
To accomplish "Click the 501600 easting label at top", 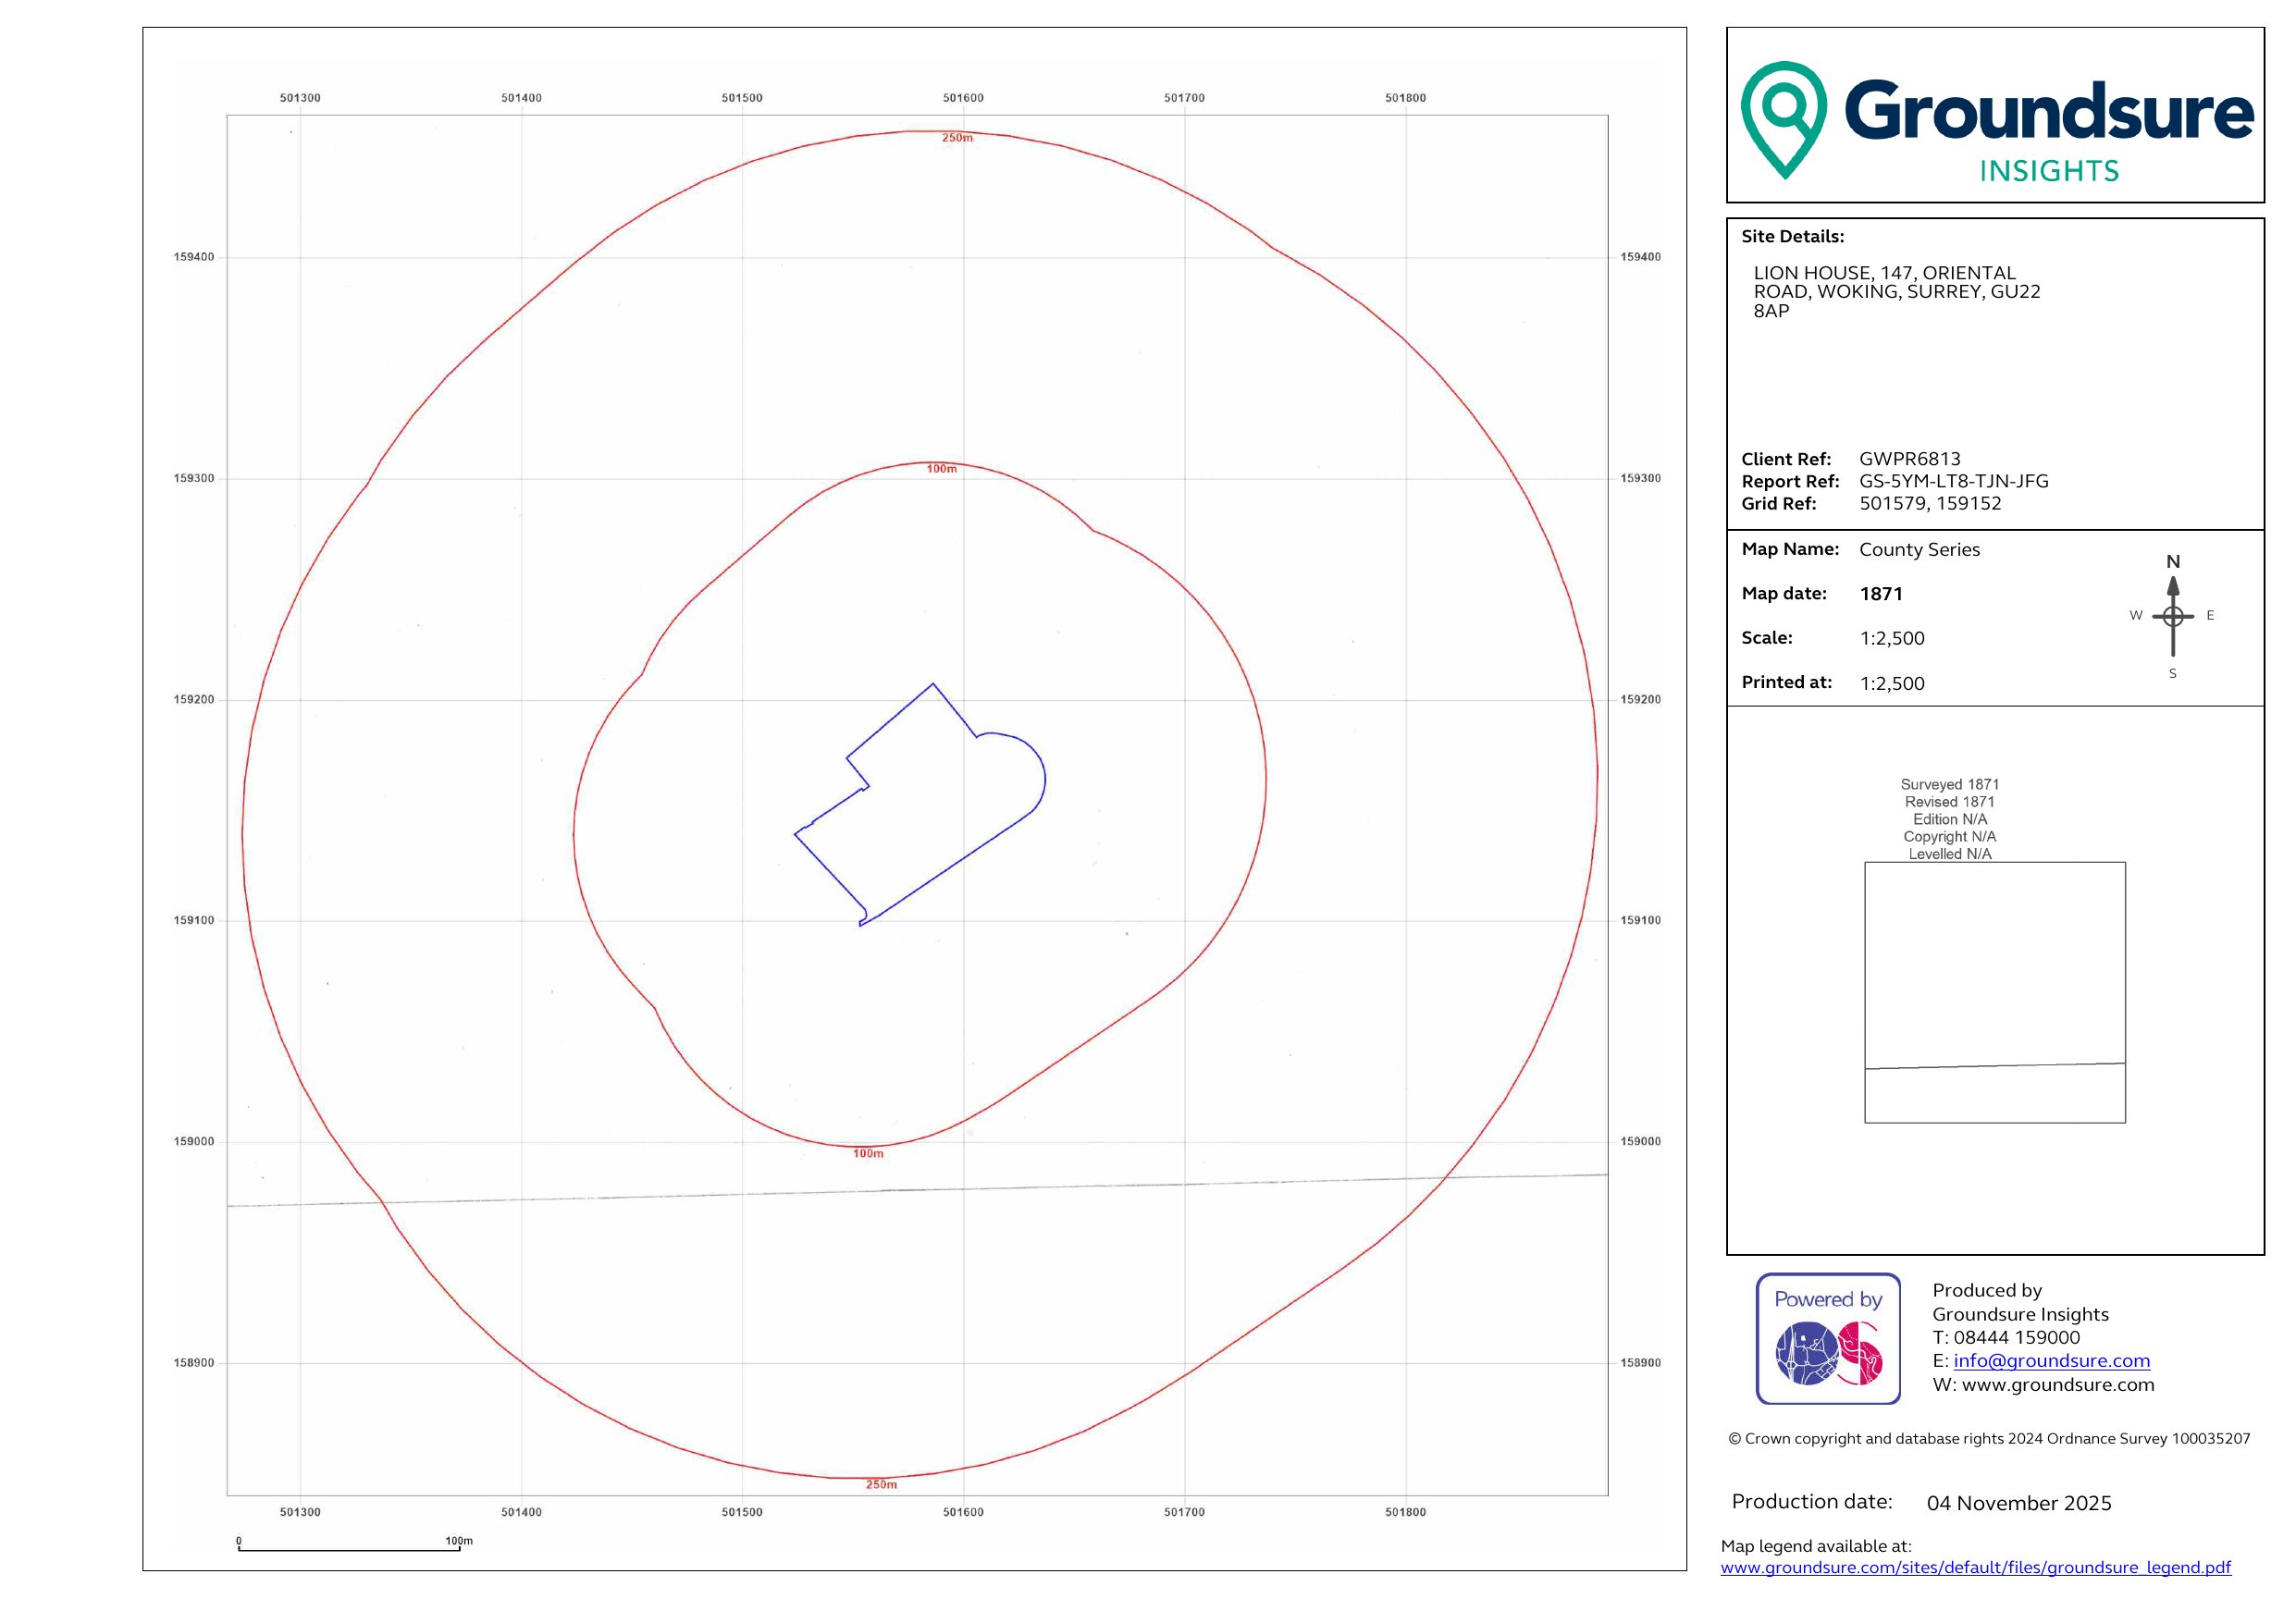I will pyautogui.click(x=963, y=98).
